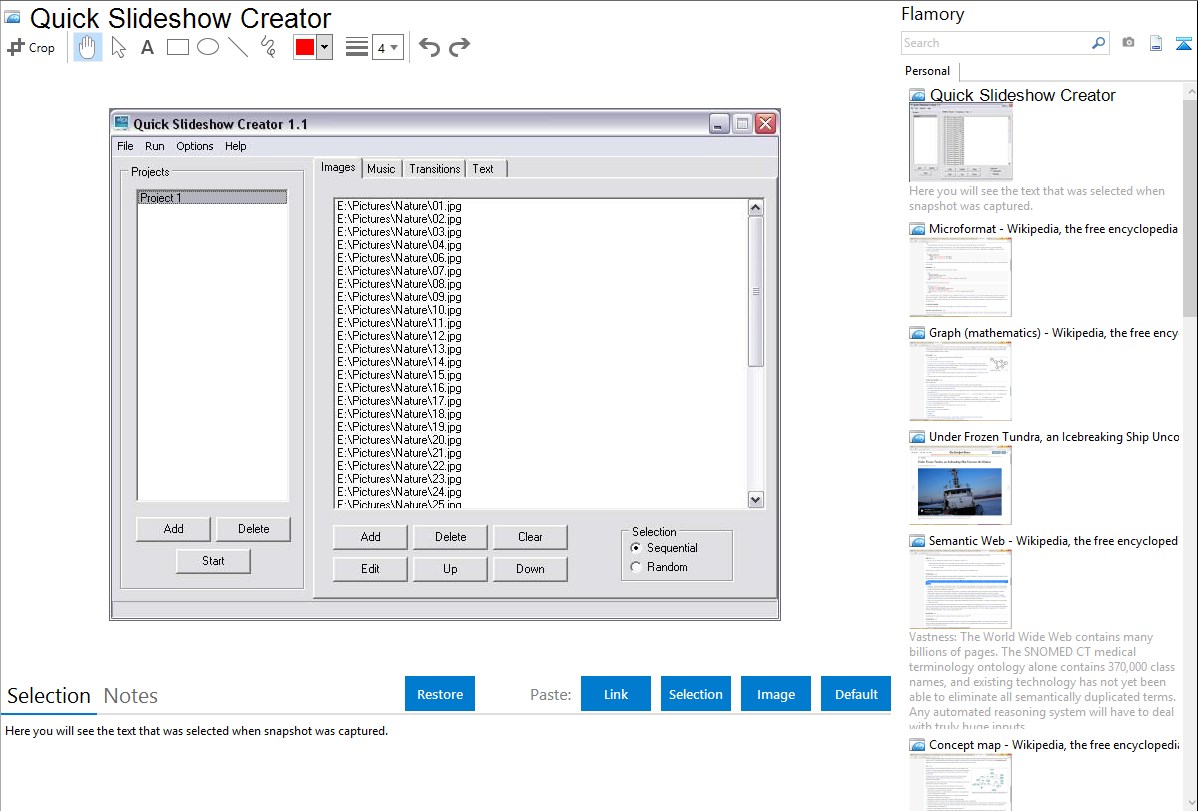Click the camera snapshot icon
The width and height of the screenshot is (1198, 811).
(x=1128, y=43)
